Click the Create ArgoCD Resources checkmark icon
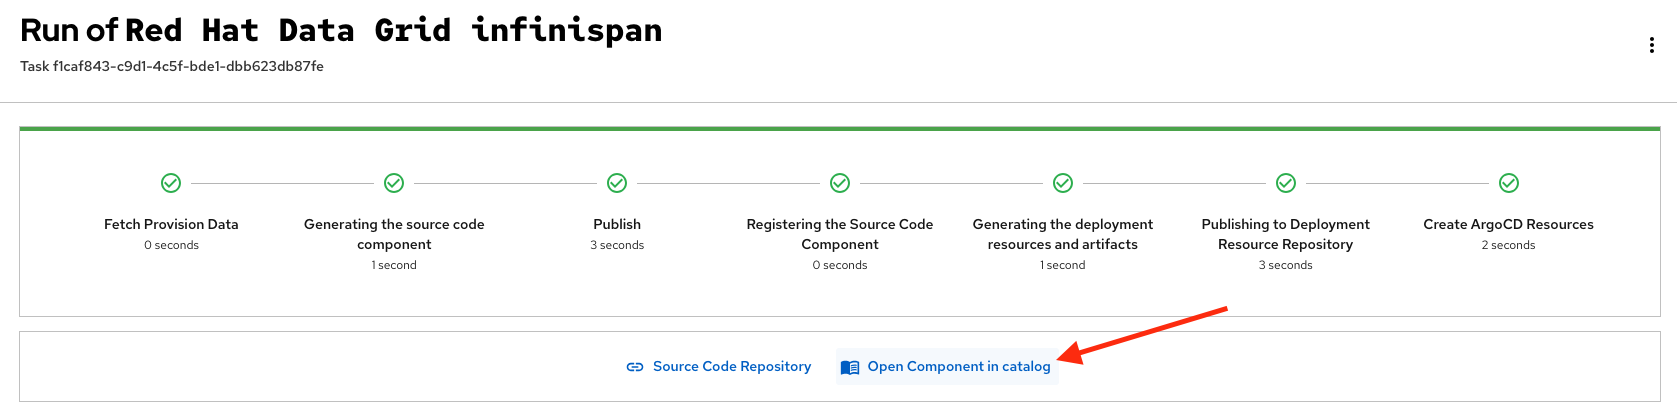Image resolution: width=1677 pixels, height=416 pixels. 1509,183
